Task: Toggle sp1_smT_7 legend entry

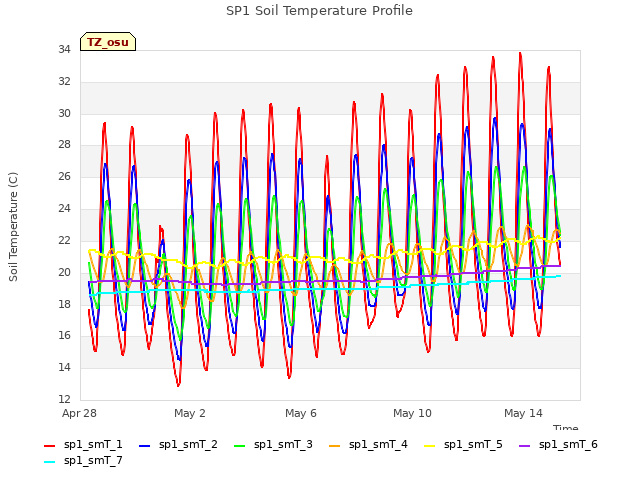Action: click(83, 460)
